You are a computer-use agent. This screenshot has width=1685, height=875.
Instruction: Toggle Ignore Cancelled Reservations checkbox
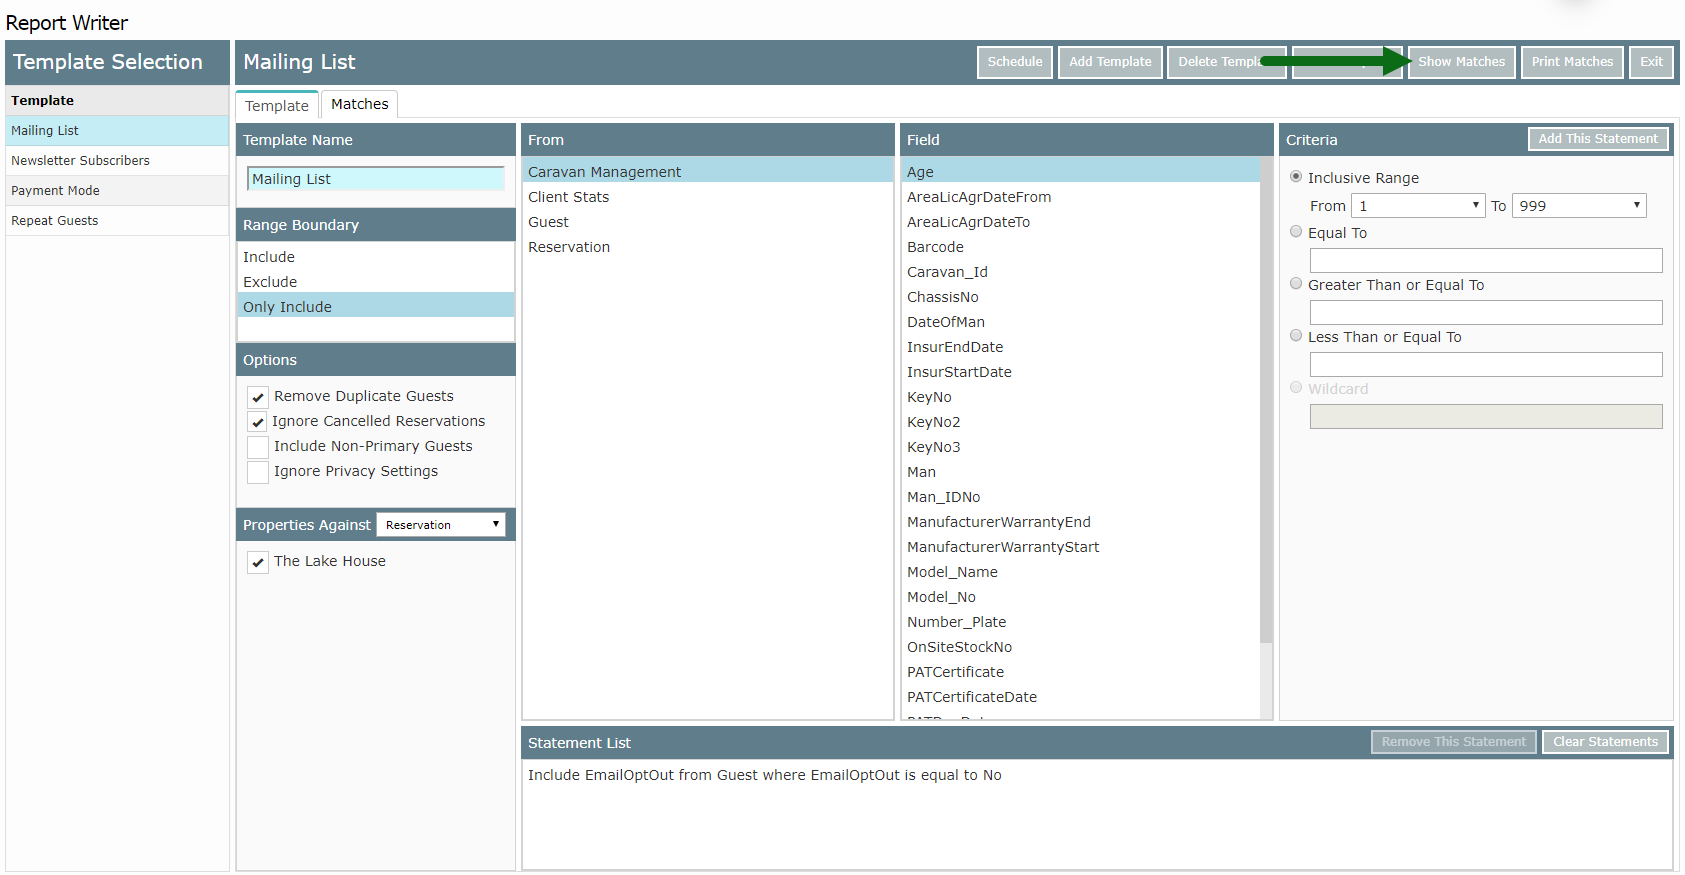(258, 422)
